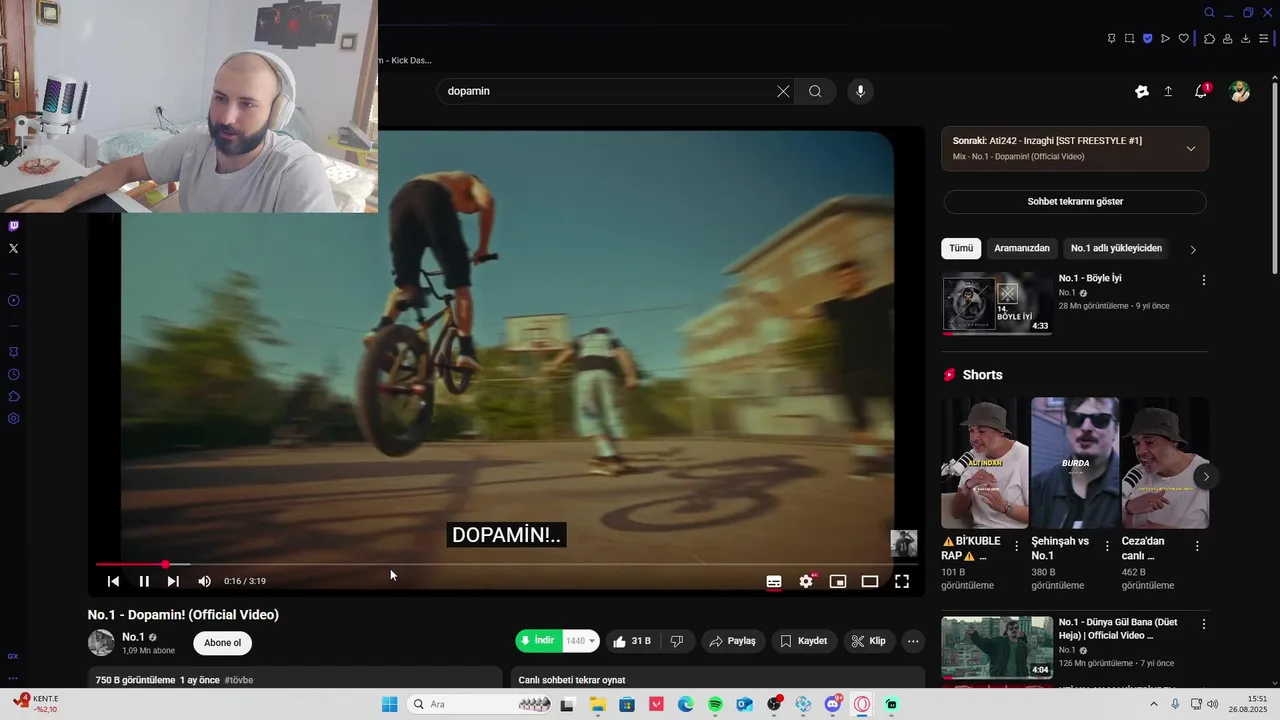Open the 'Bİ'KUBLE RAP' short

[x=985, y=463]
